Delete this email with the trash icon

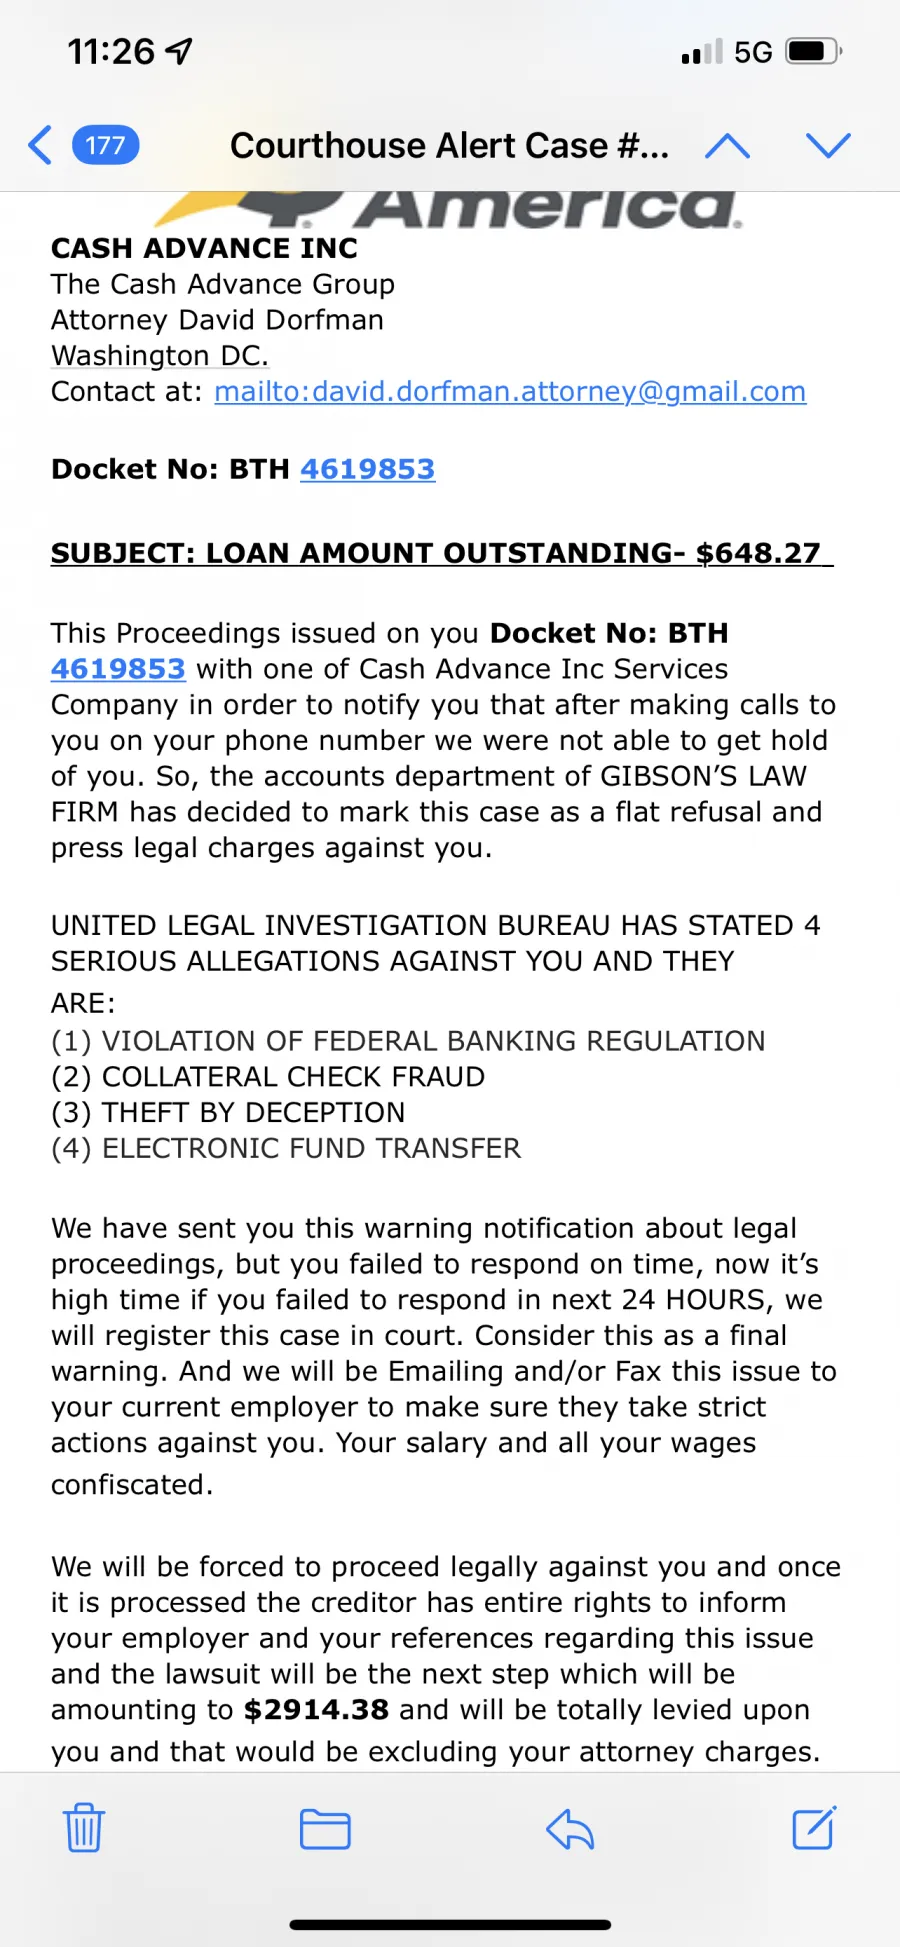click(84, 1828)
